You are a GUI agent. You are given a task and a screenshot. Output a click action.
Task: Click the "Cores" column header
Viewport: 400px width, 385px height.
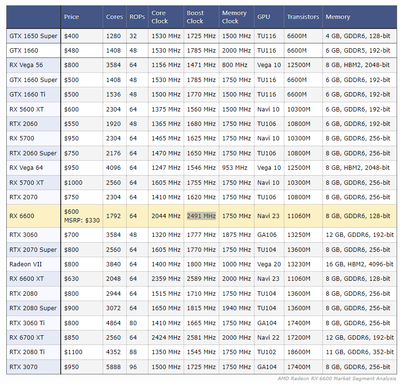[x=114, y=17]
